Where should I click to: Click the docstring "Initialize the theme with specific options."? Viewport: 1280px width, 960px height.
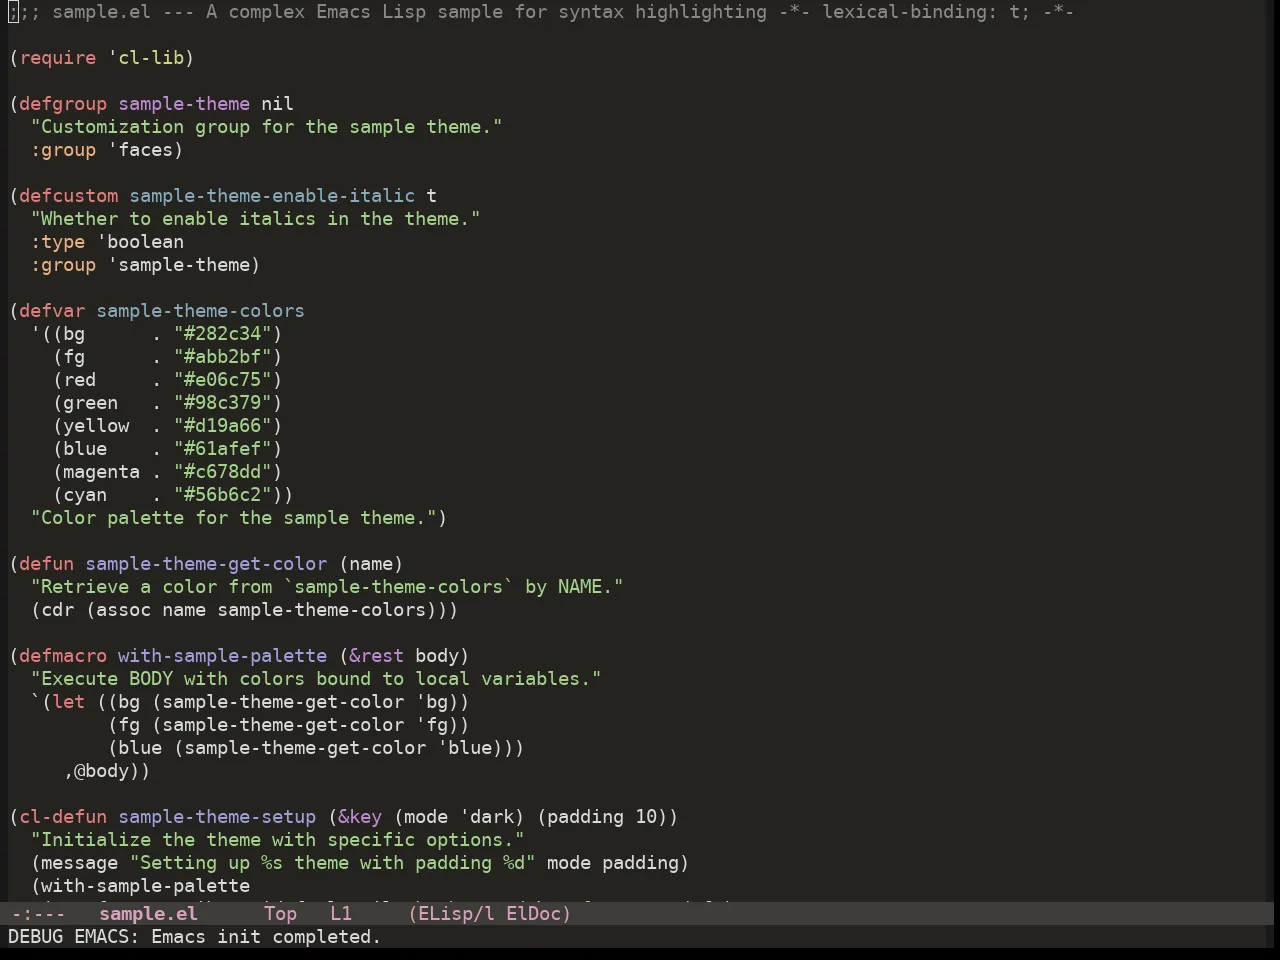pyautogui.click(x=278, y=840)
